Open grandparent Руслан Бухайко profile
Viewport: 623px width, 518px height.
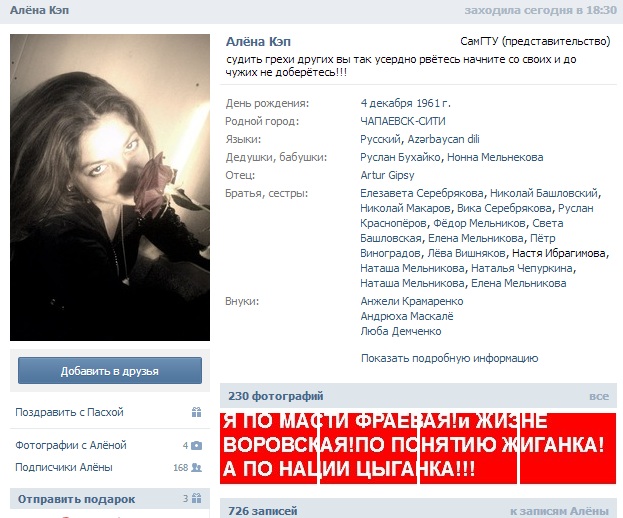tap(400, 157)
